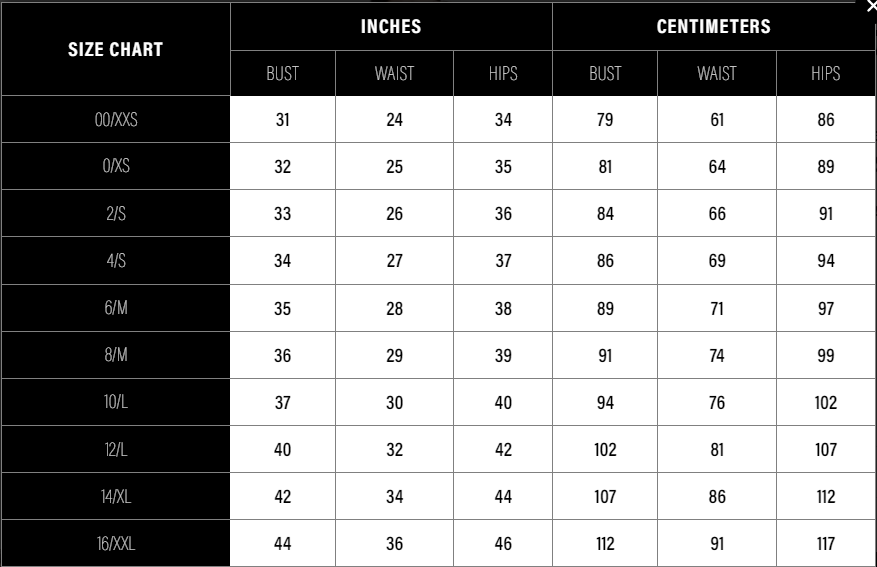877x567 pixels.
Task: Click the WAIST header under CENTIMETERS
Action: tap(717, 73)
